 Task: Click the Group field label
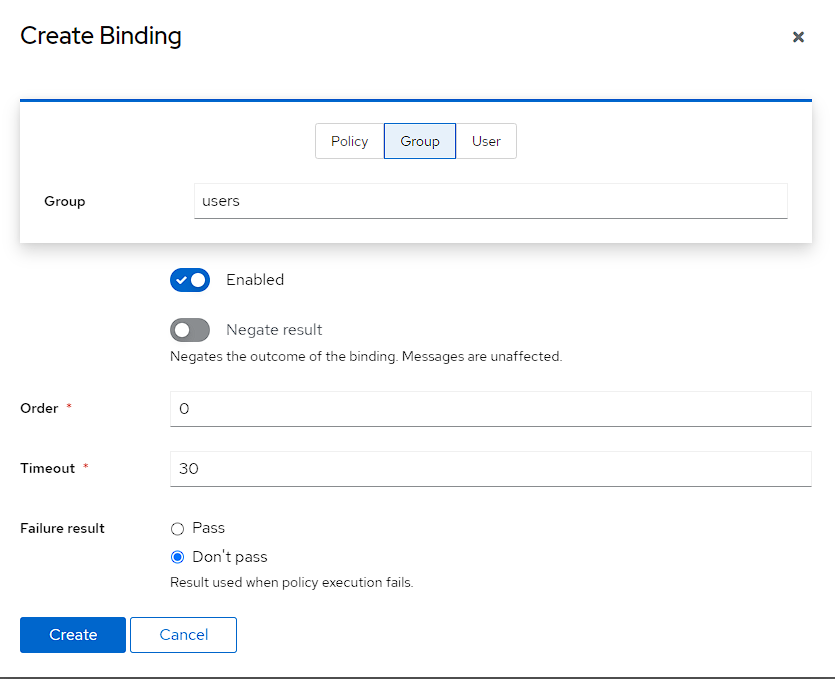point(65,201)
